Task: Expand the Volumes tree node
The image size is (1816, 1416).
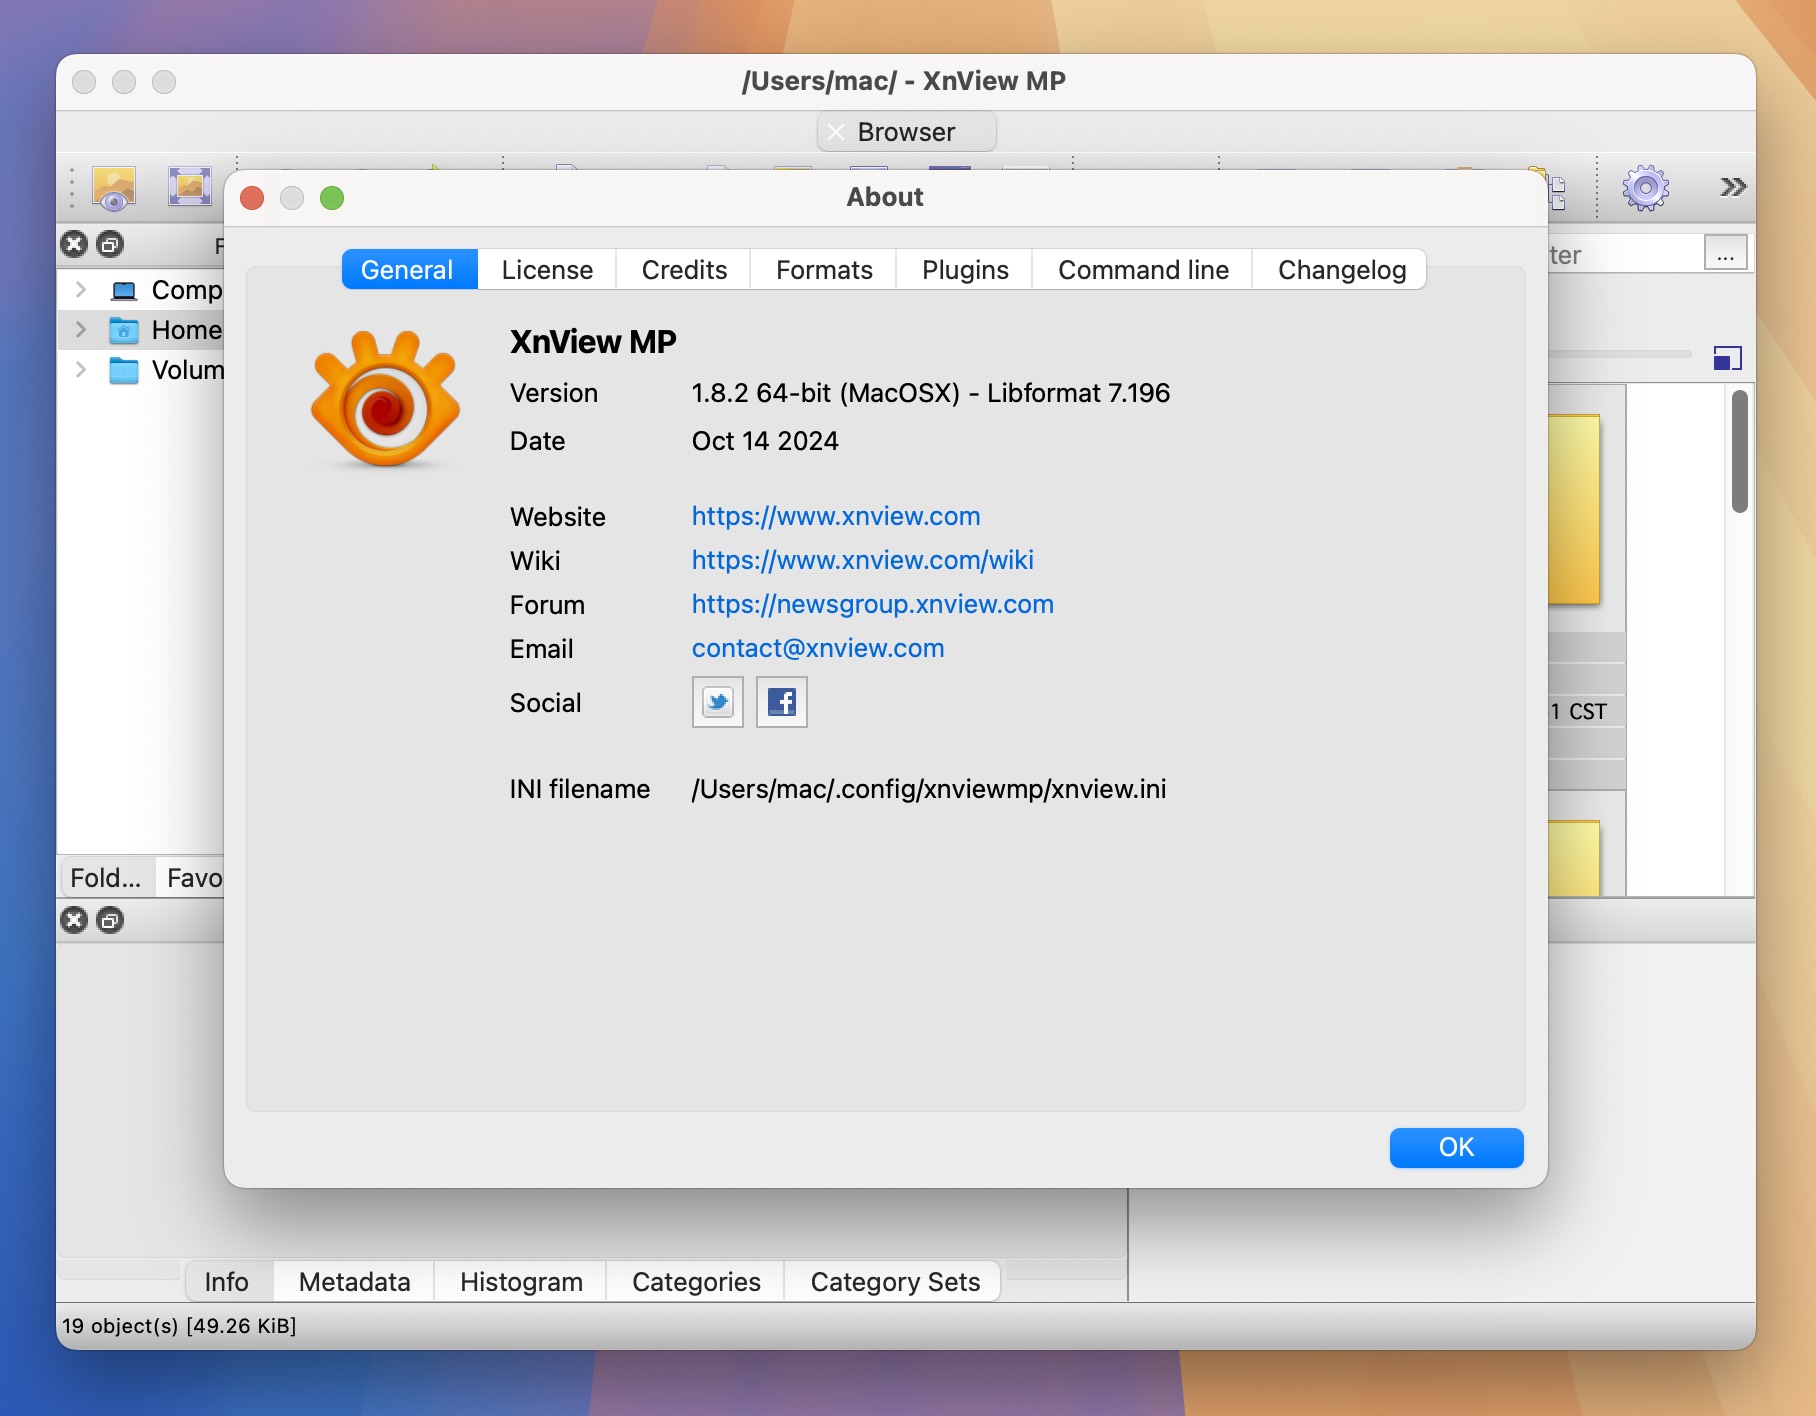Action: pyautogui.click(x=81, y=370)
